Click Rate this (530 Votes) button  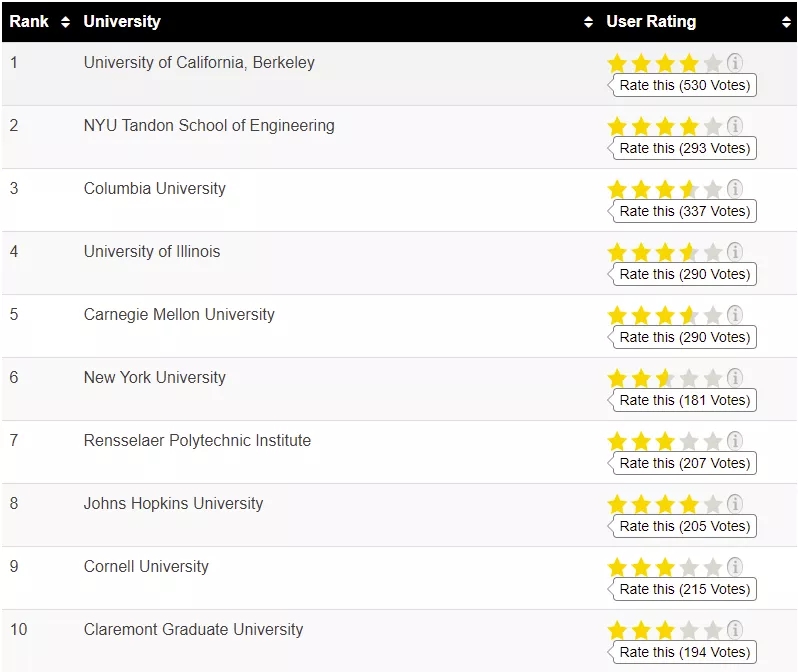pos(684,85)
